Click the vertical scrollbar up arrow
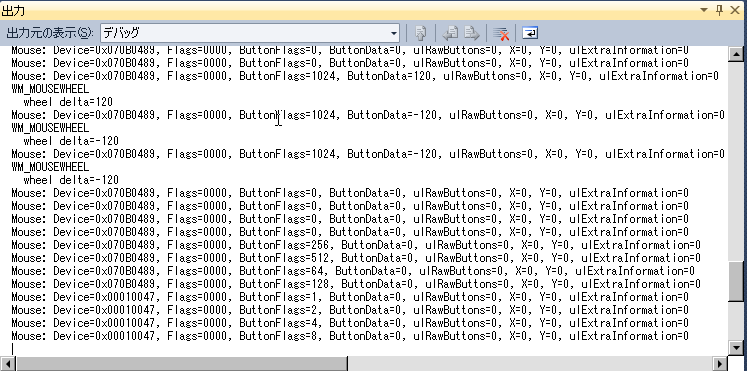This screenshot has height=371, width=747. click(x=736, y=53)
